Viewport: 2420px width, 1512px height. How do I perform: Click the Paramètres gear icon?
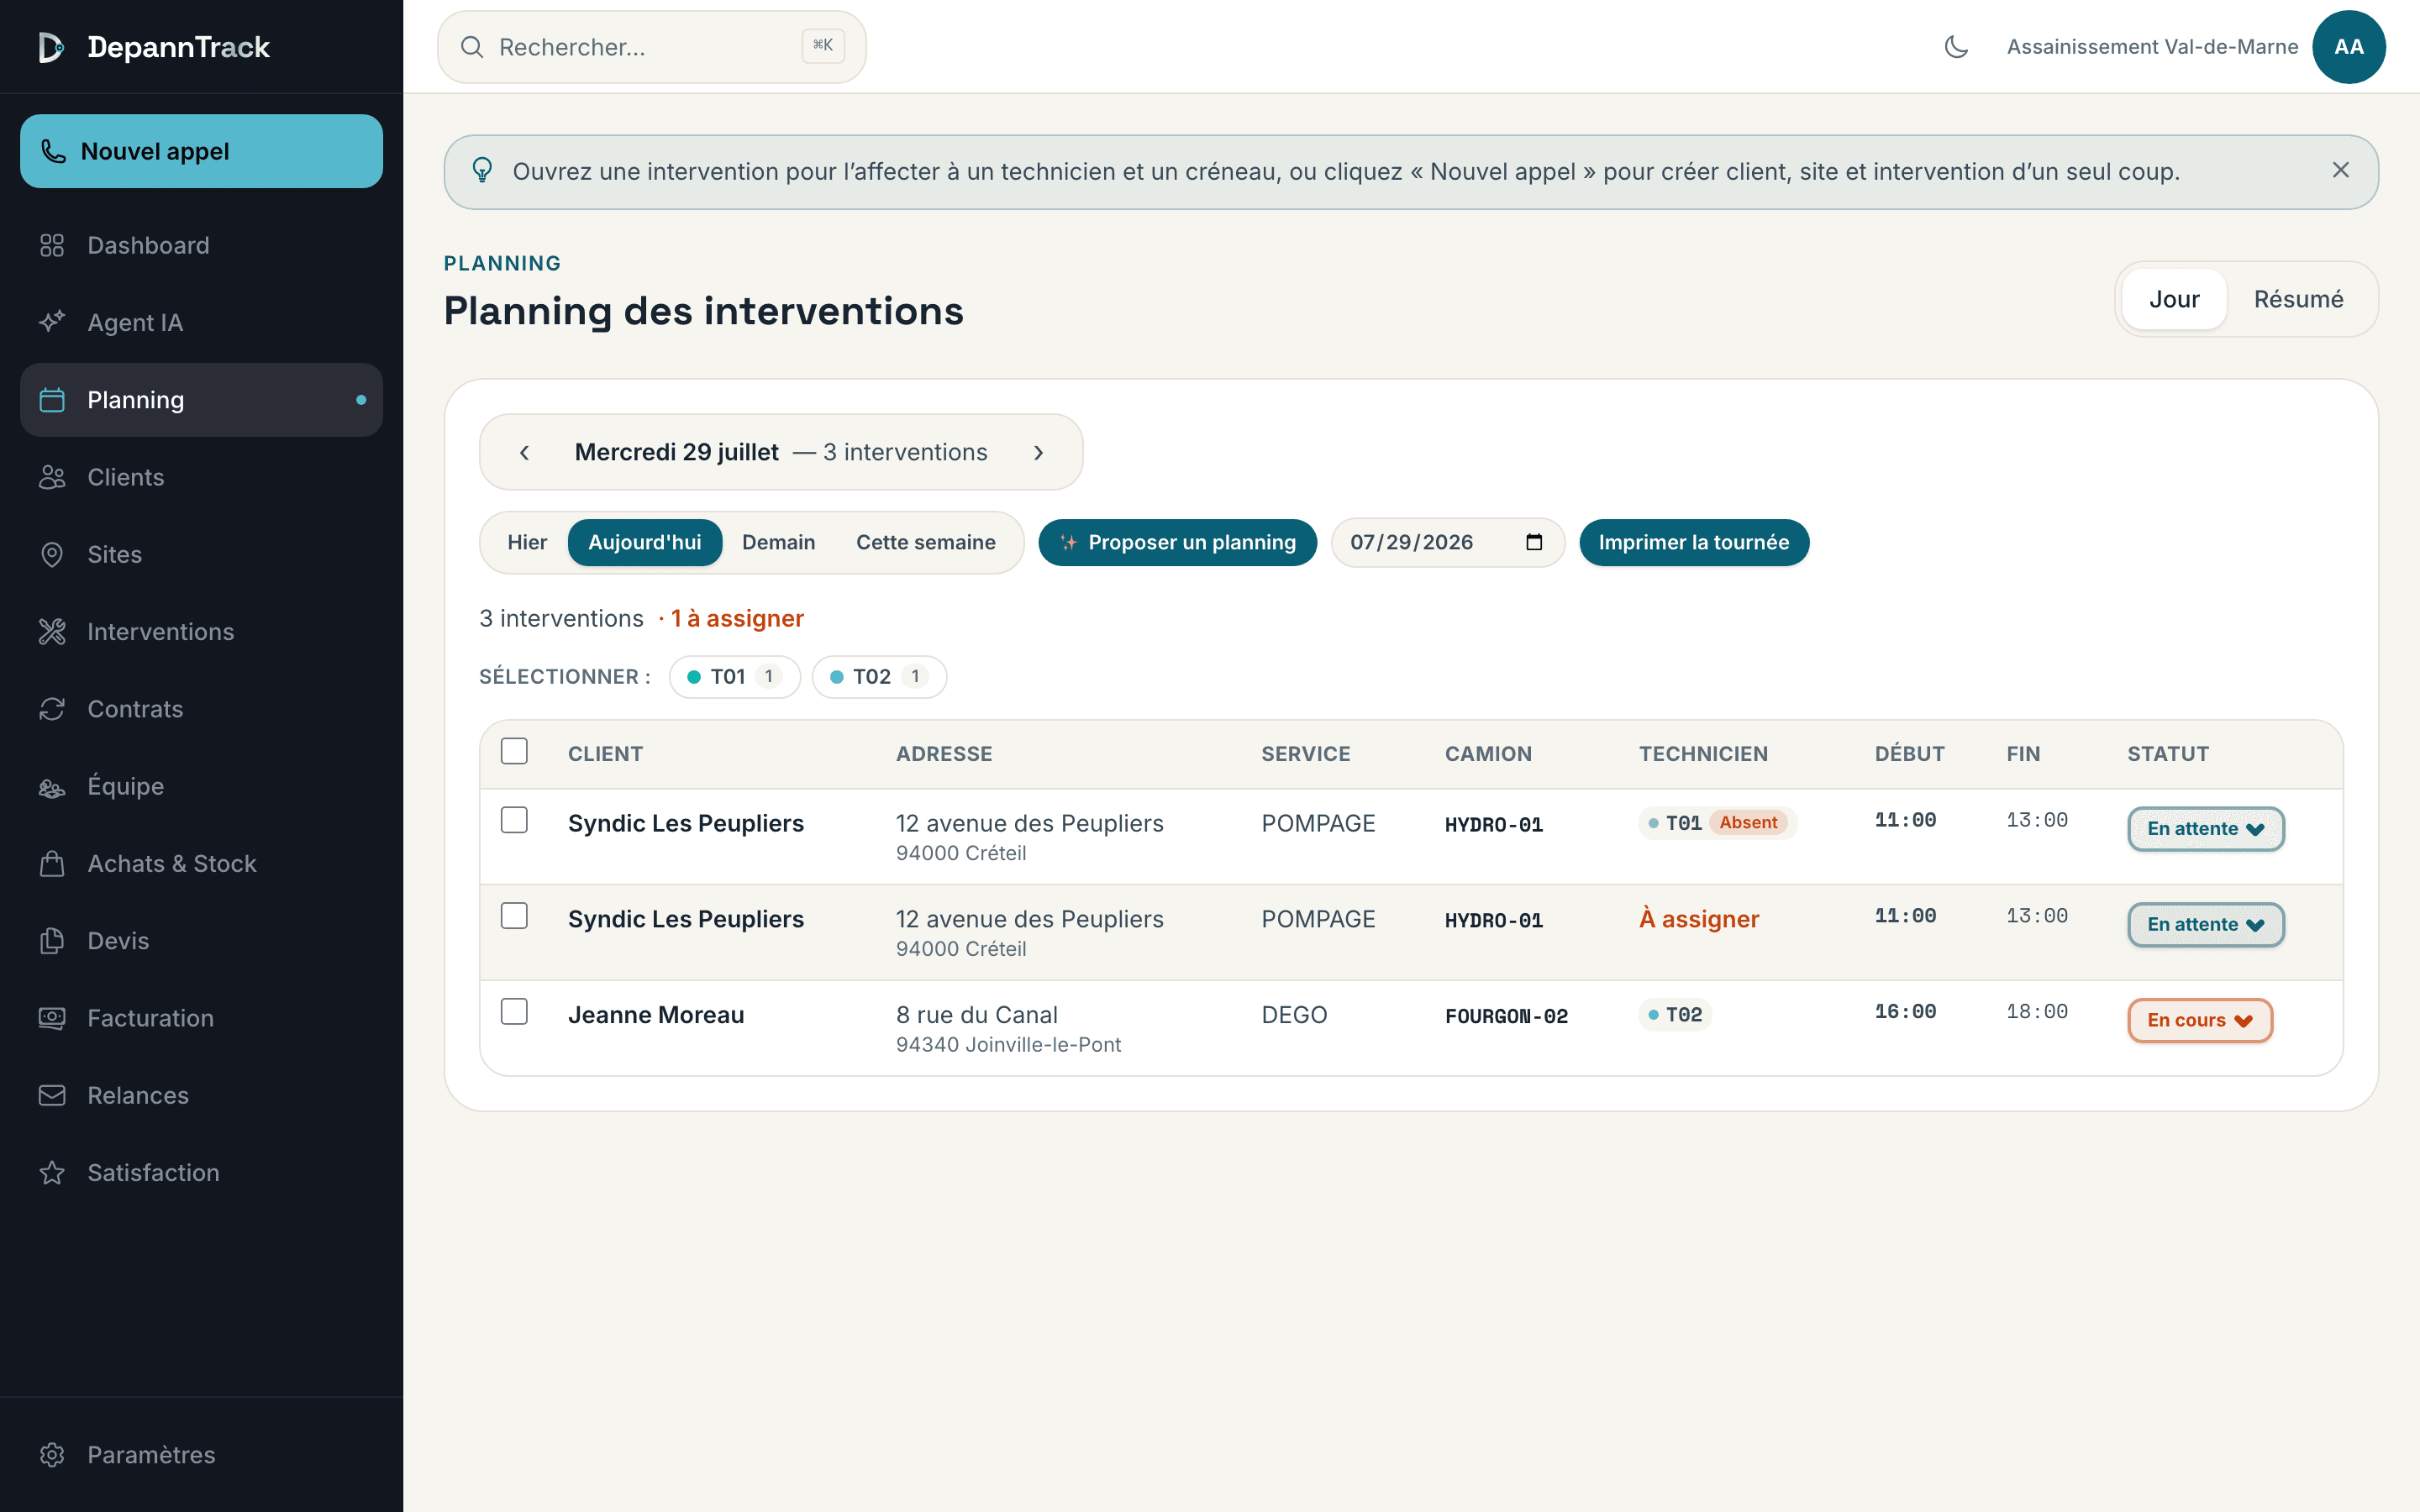(x=52, y=1455)
